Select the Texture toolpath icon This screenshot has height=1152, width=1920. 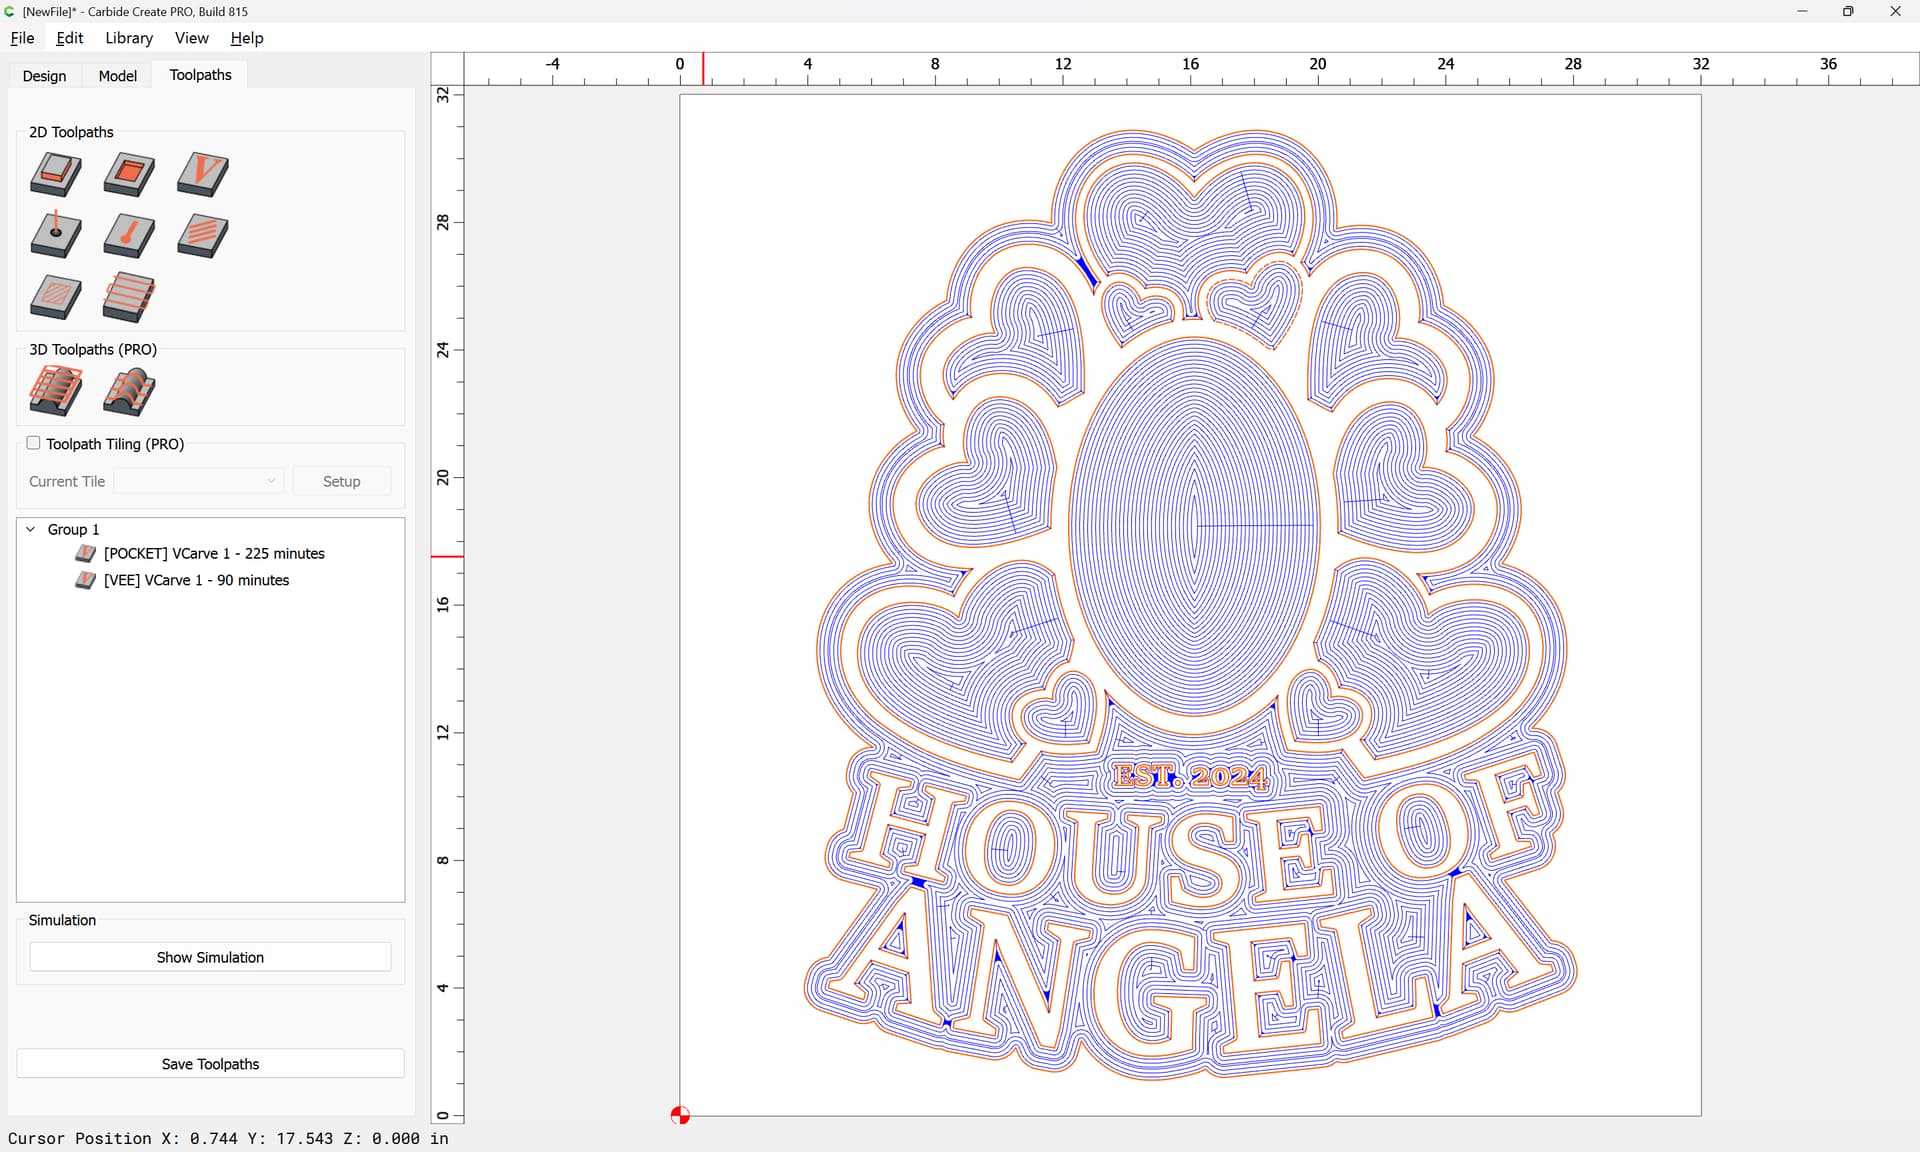point(203,236)
